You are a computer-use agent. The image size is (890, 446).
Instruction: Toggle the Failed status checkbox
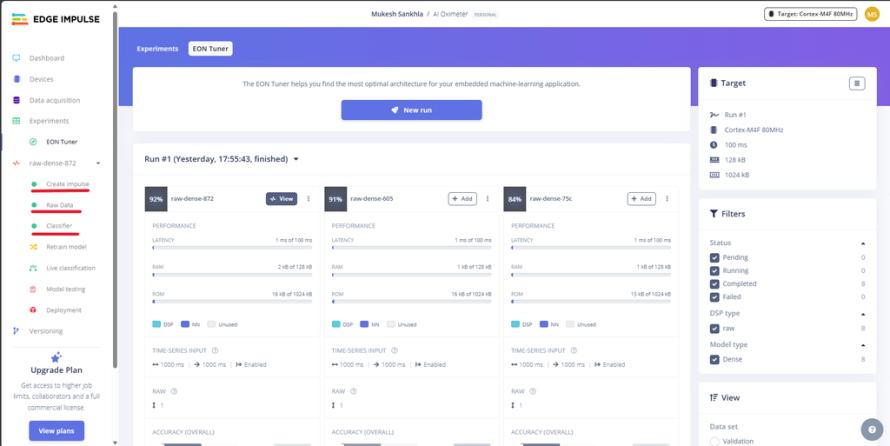(715, 297)
